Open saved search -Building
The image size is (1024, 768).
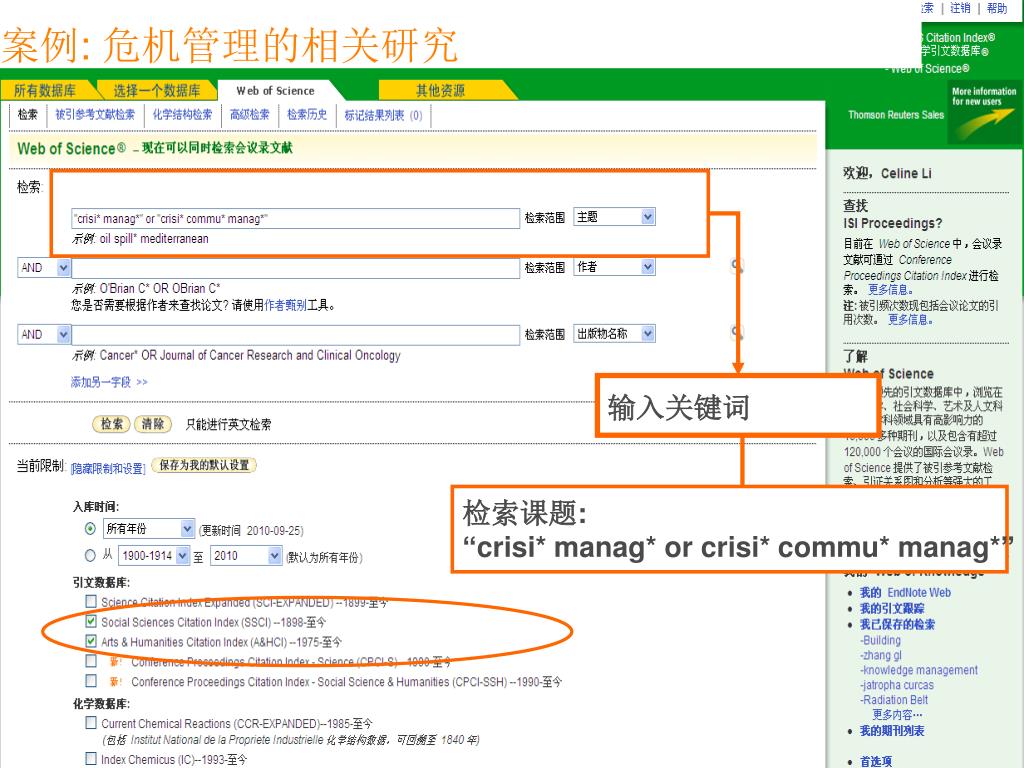coord(880,640)
